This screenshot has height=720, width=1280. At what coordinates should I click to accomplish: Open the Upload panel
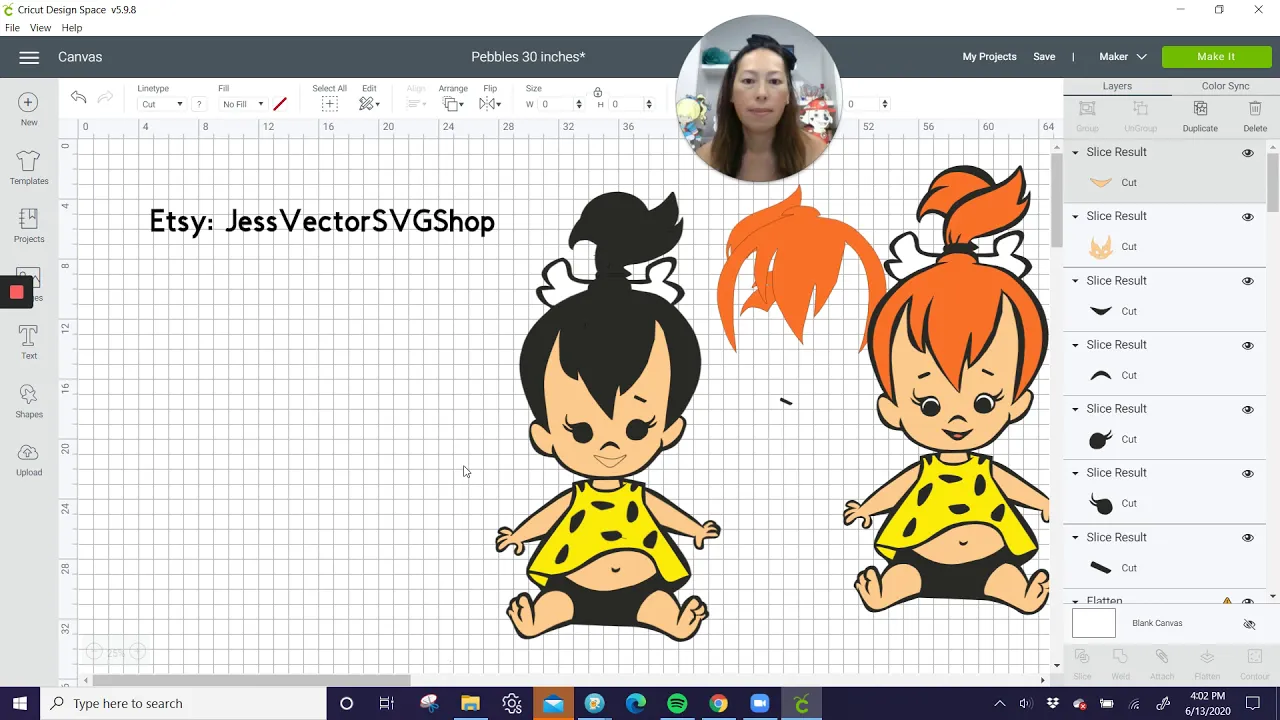pyautogui.click(x=29, y=459)
